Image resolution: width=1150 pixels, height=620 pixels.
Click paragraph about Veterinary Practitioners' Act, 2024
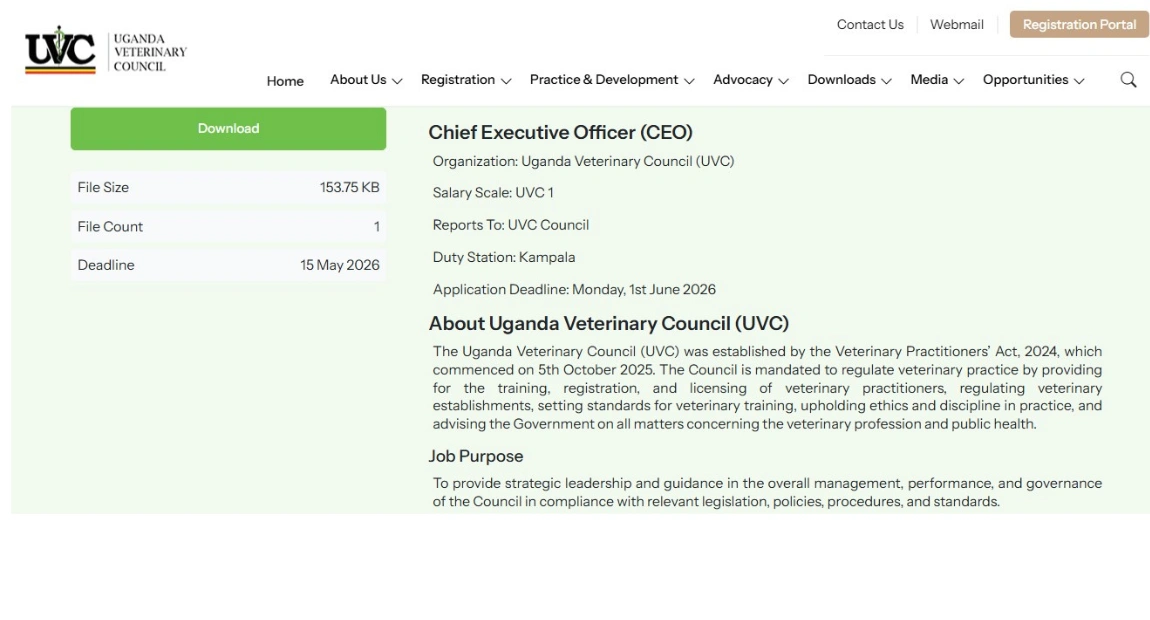pyautogui.click(x=767, y=387)
